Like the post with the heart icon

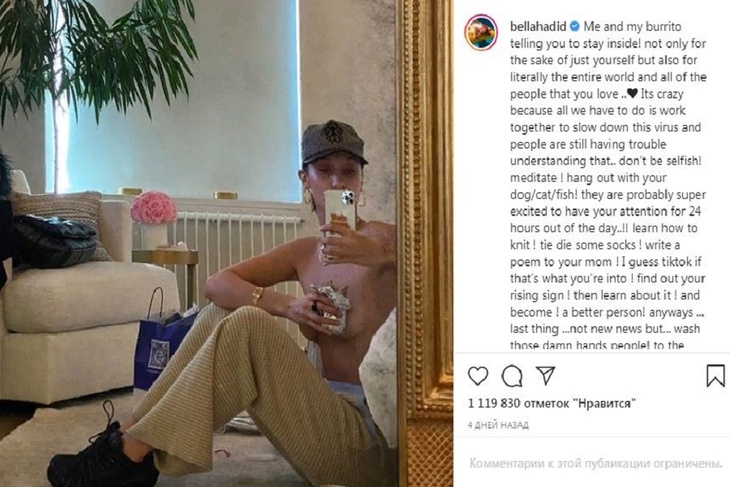coord(478,376)
